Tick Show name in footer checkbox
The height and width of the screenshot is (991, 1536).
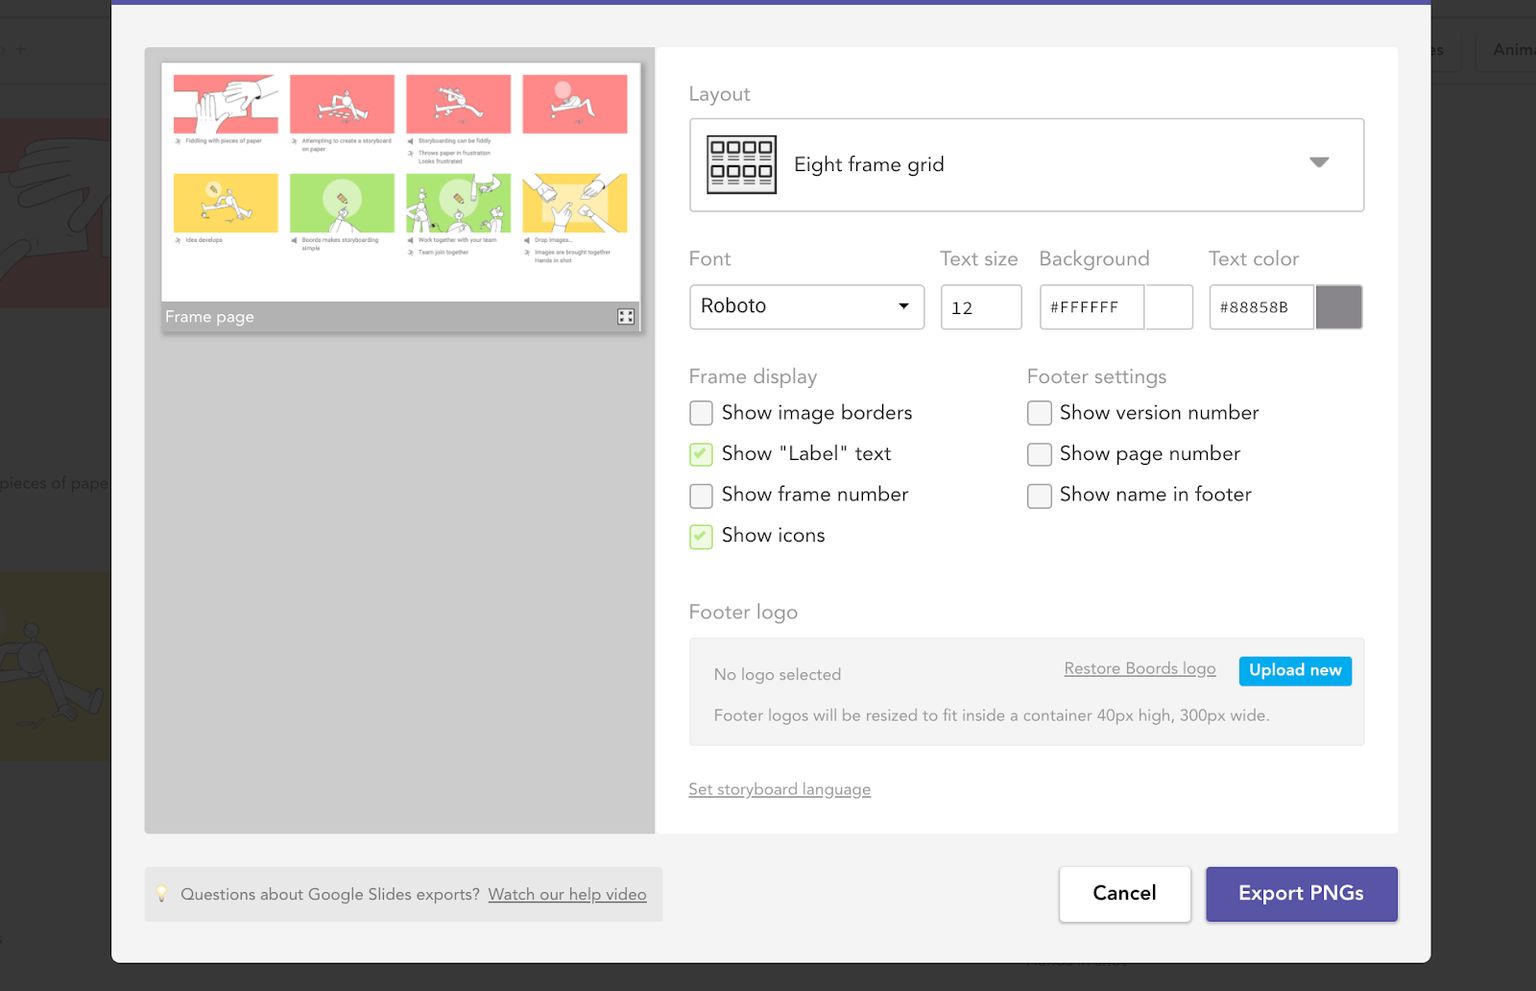coord(1039,495)
